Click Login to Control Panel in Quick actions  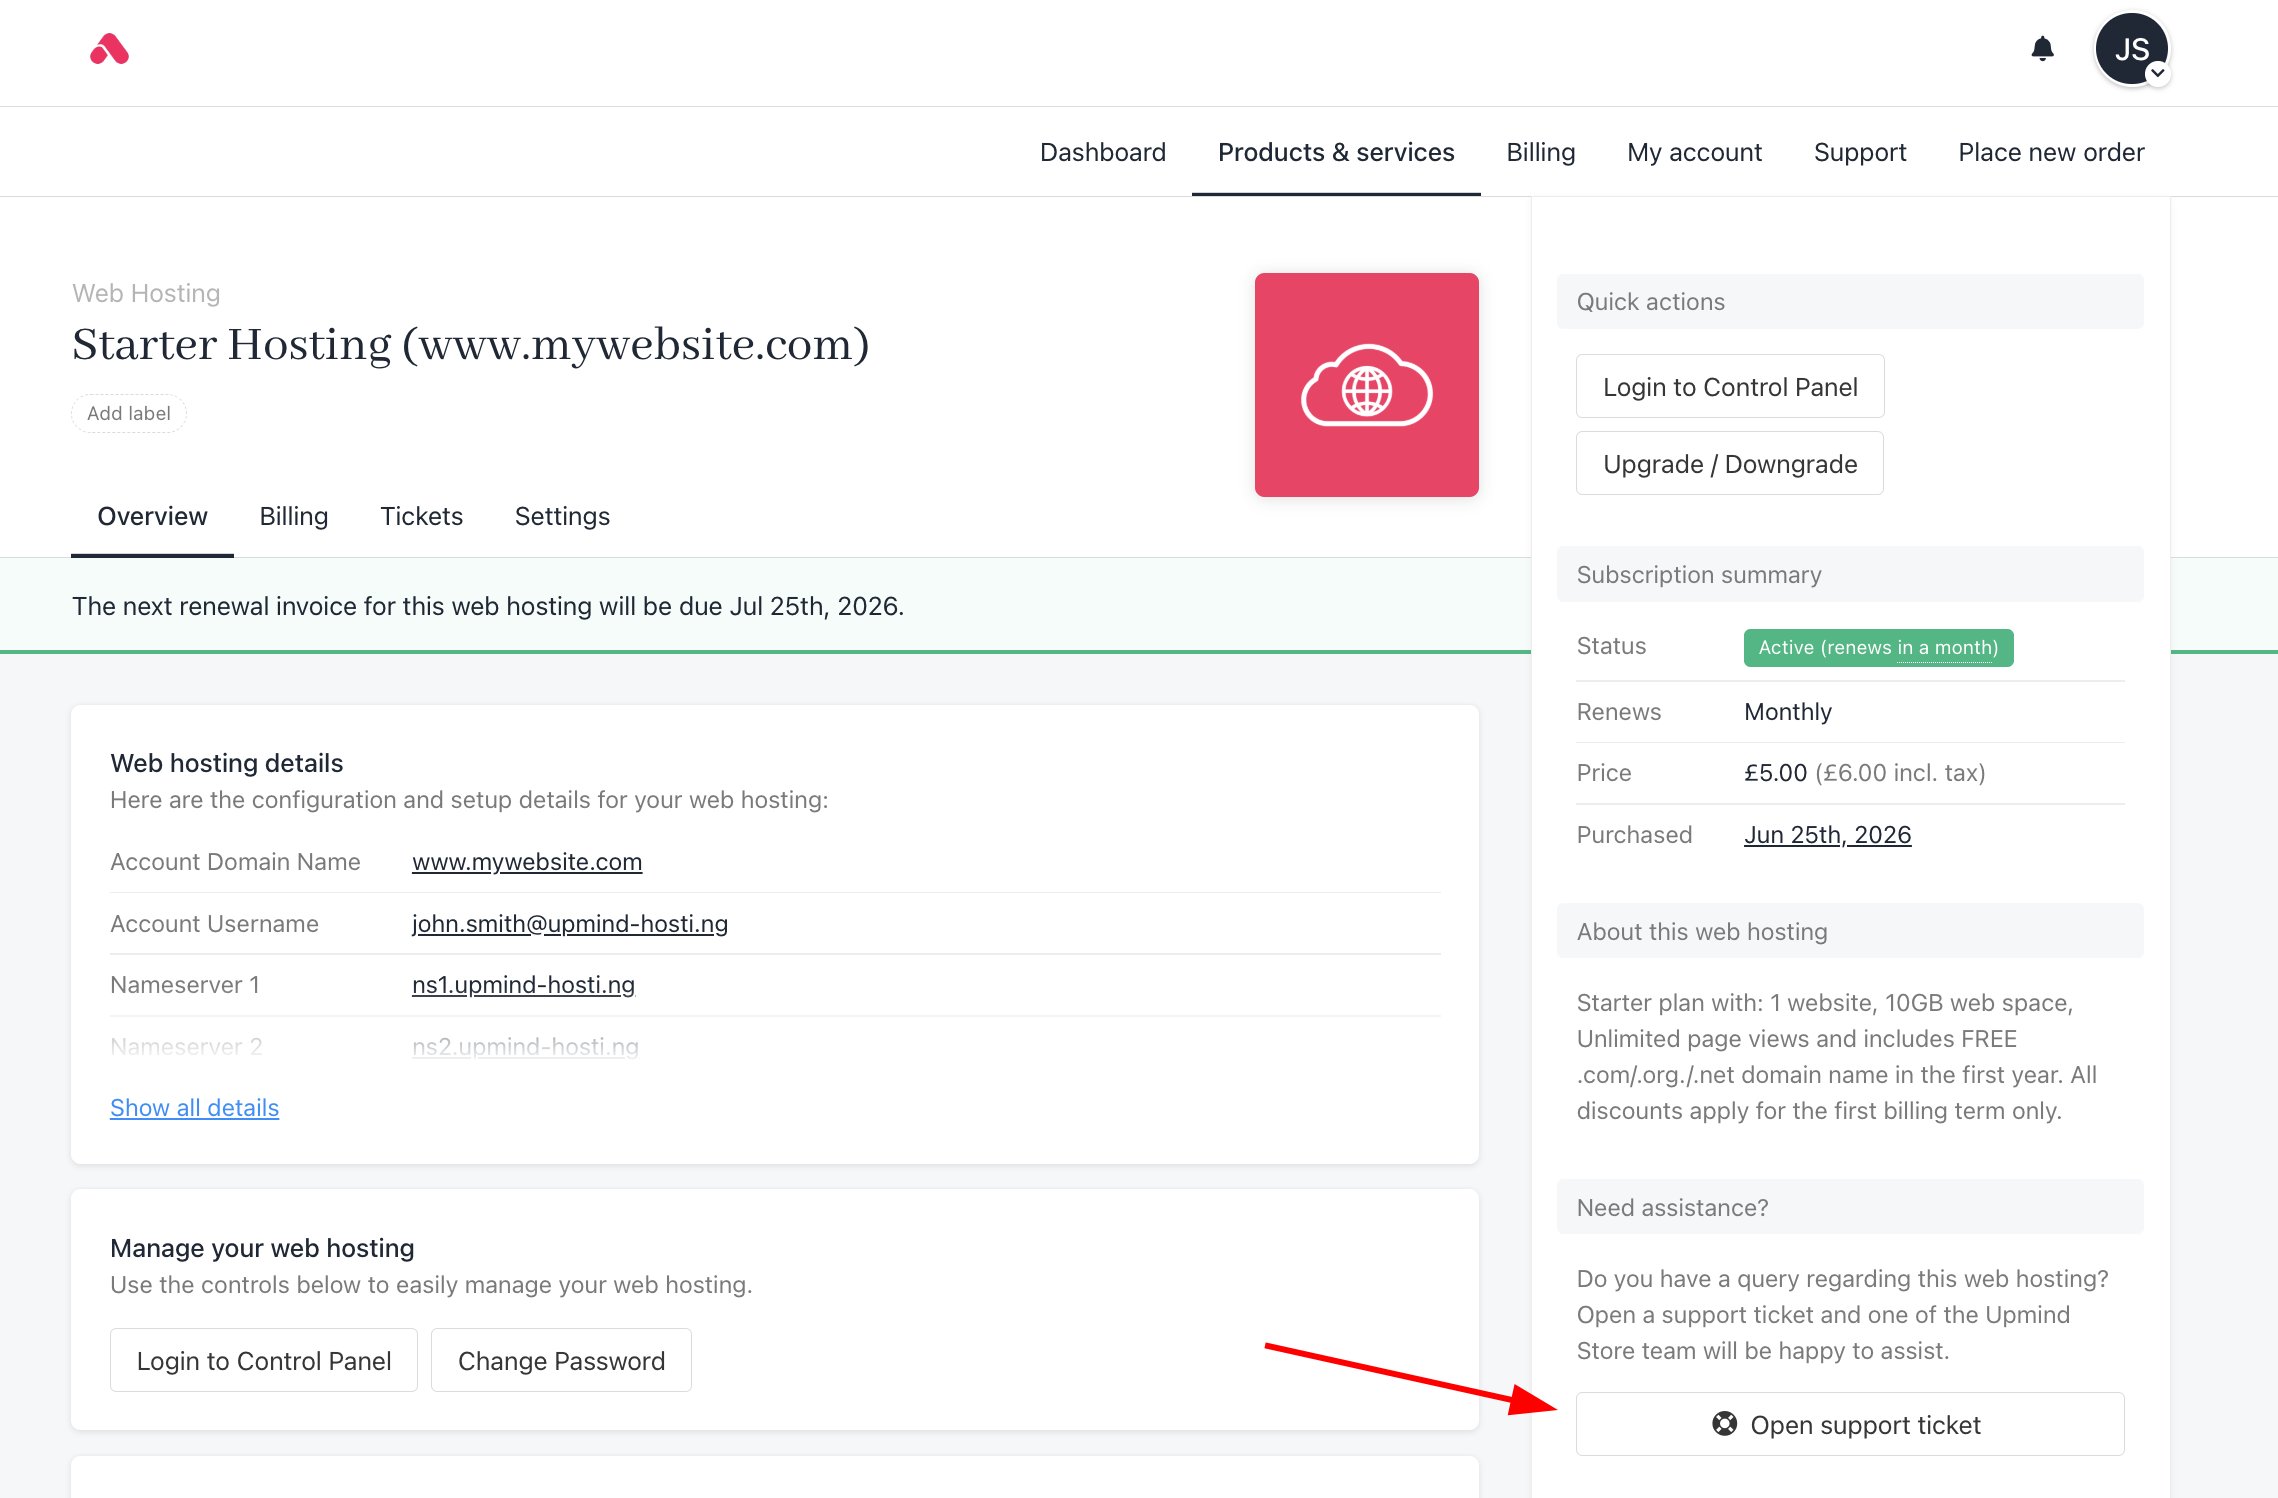click(x=1730, y=386)
